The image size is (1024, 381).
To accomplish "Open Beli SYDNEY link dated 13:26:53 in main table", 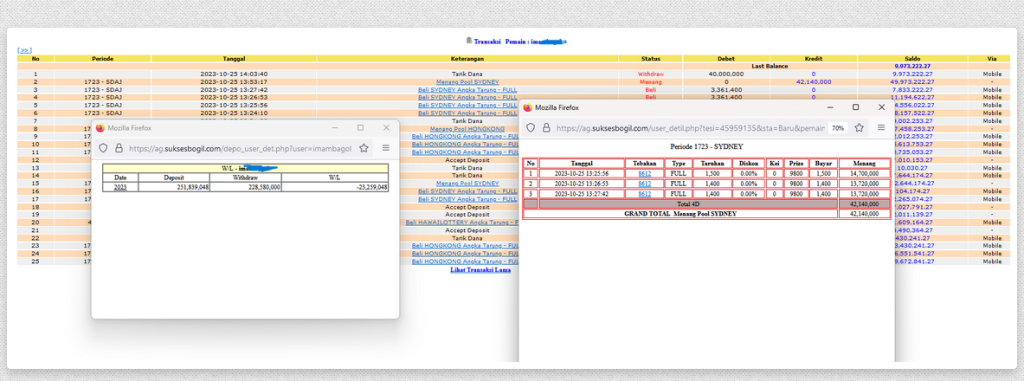I will point(468,97).
